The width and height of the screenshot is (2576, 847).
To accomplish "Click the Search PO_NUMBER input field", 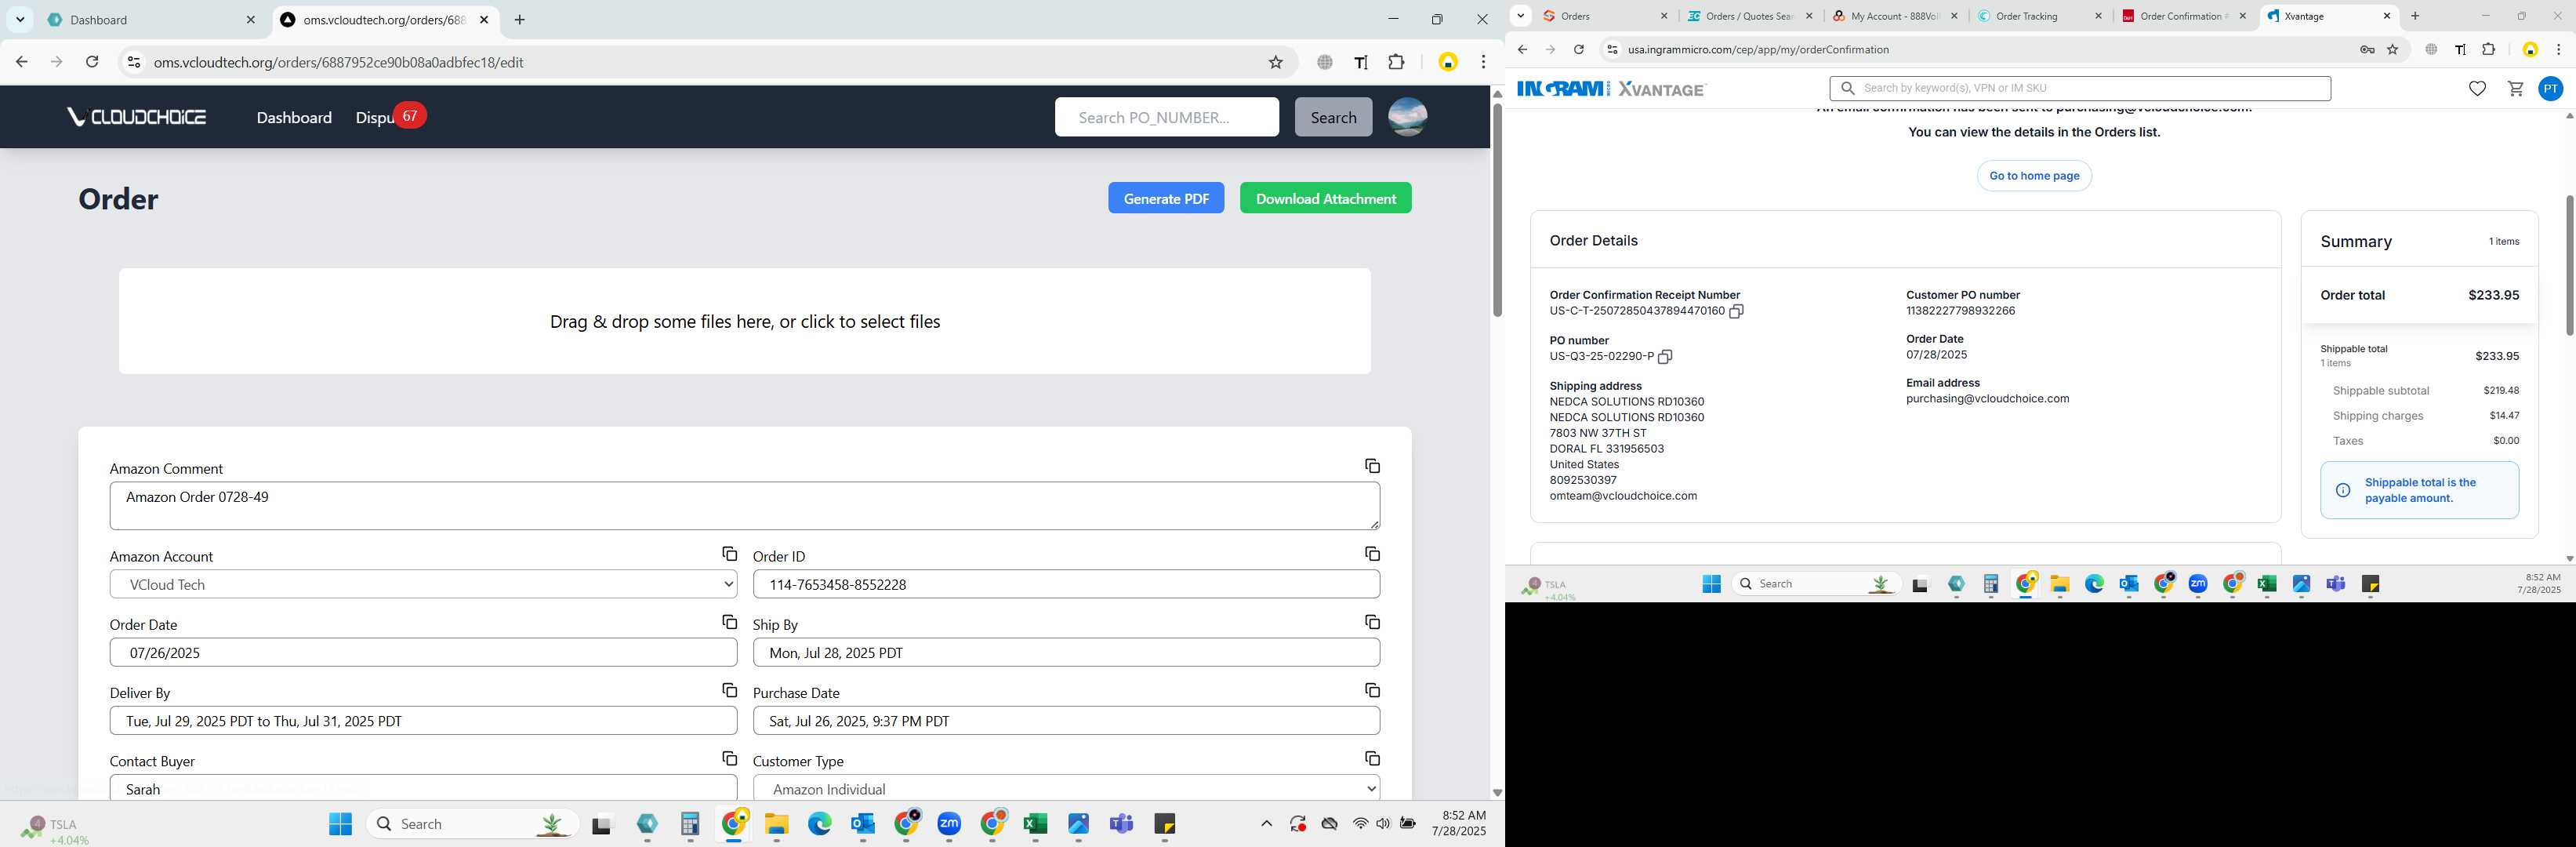I will 1166,117.
